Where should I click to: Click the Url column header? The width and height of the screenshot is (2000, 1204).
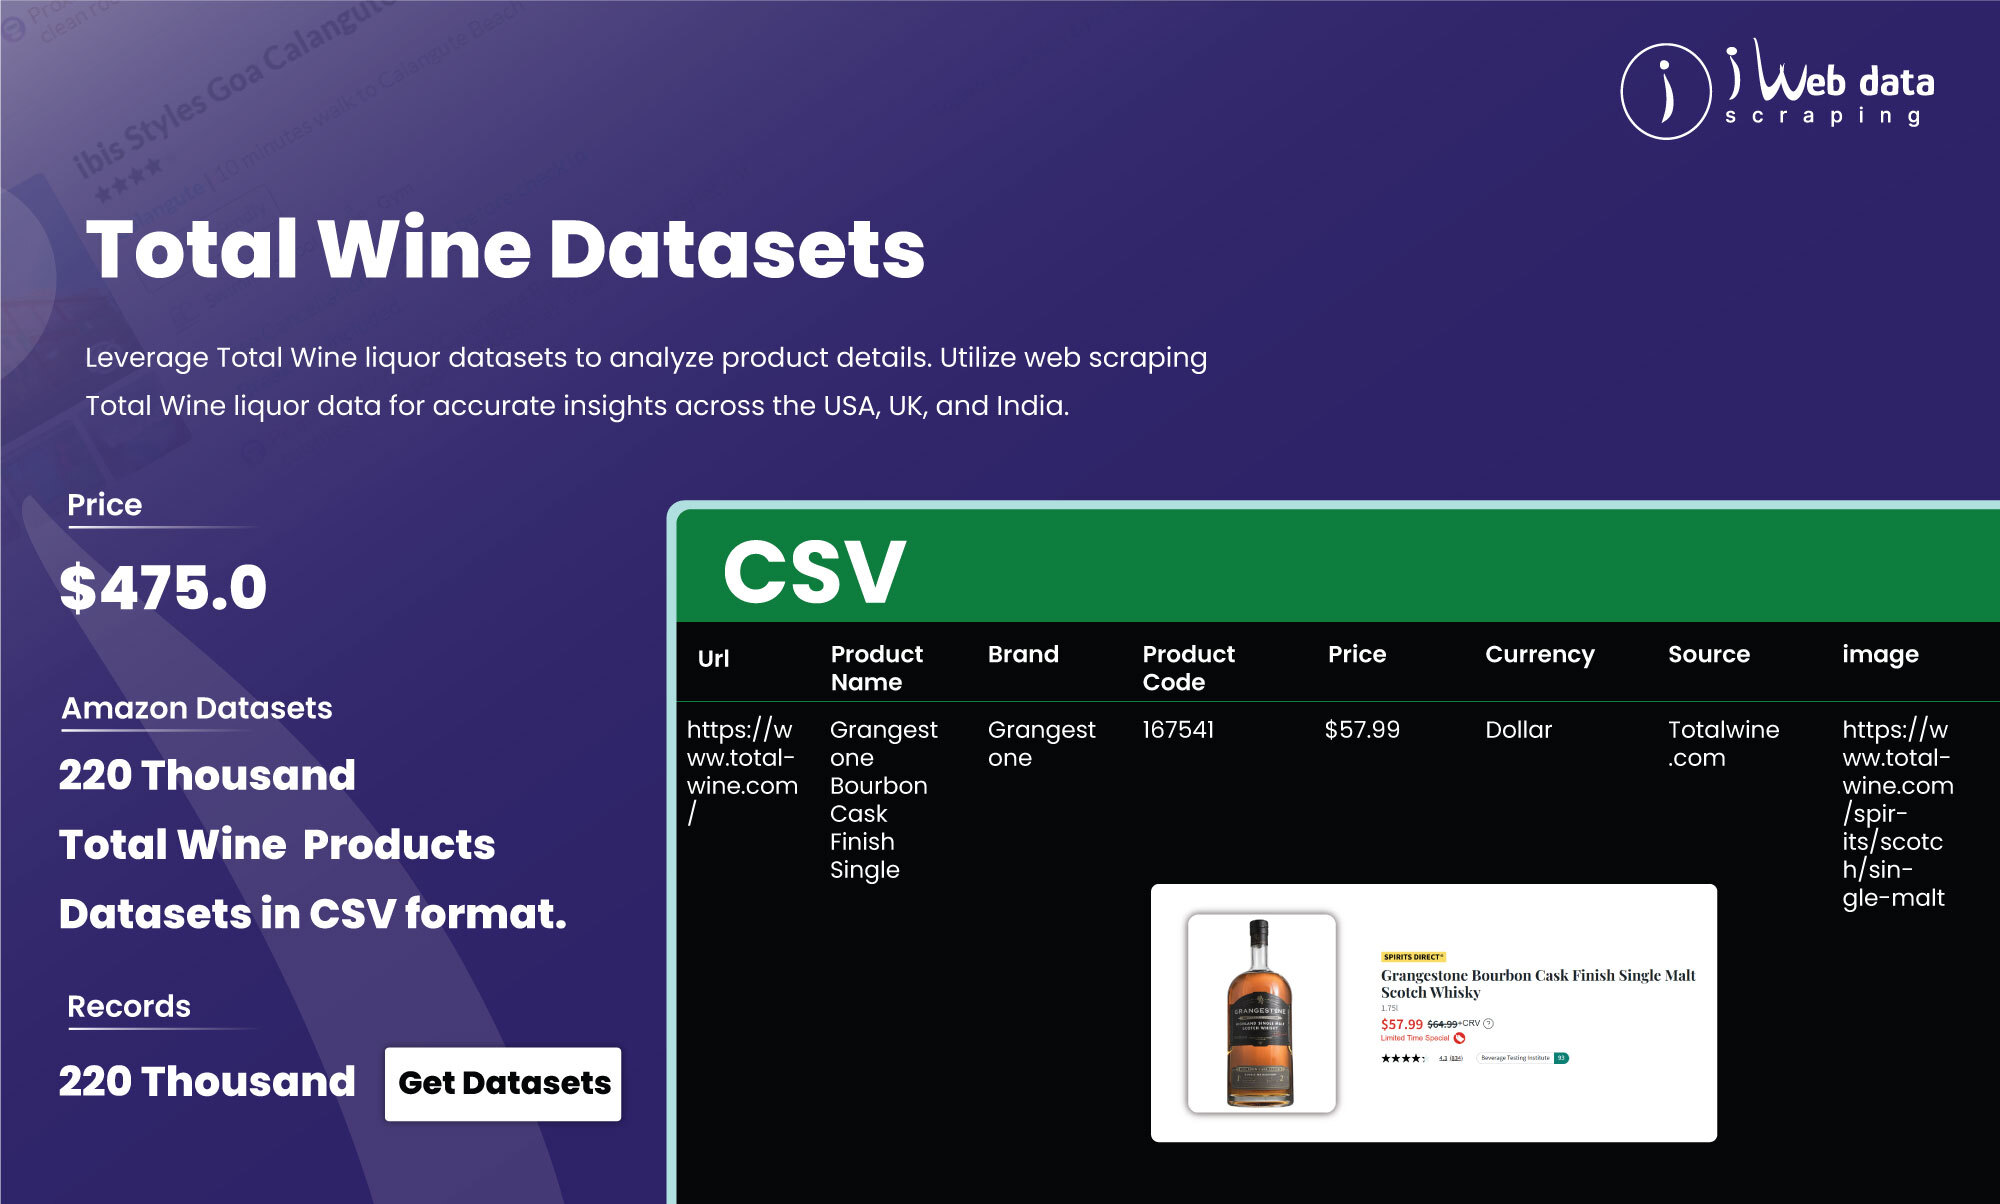[713, 658]
